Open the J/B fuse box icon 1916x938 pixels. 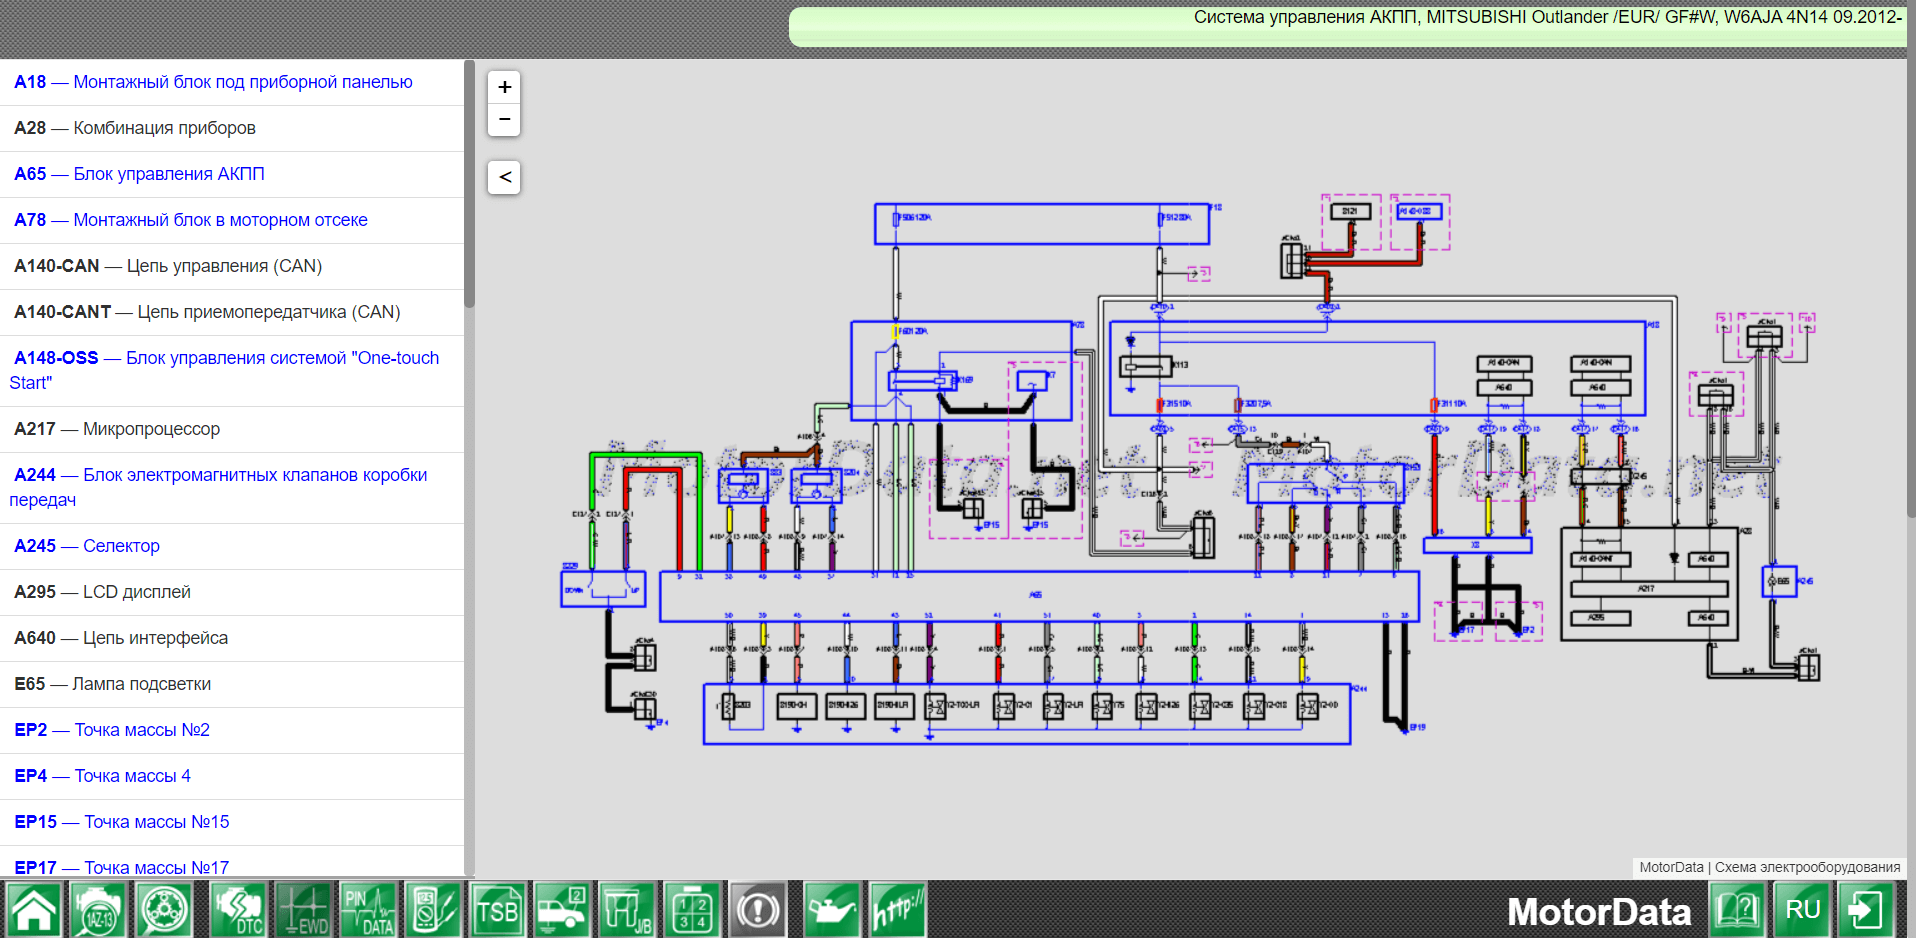627,910
